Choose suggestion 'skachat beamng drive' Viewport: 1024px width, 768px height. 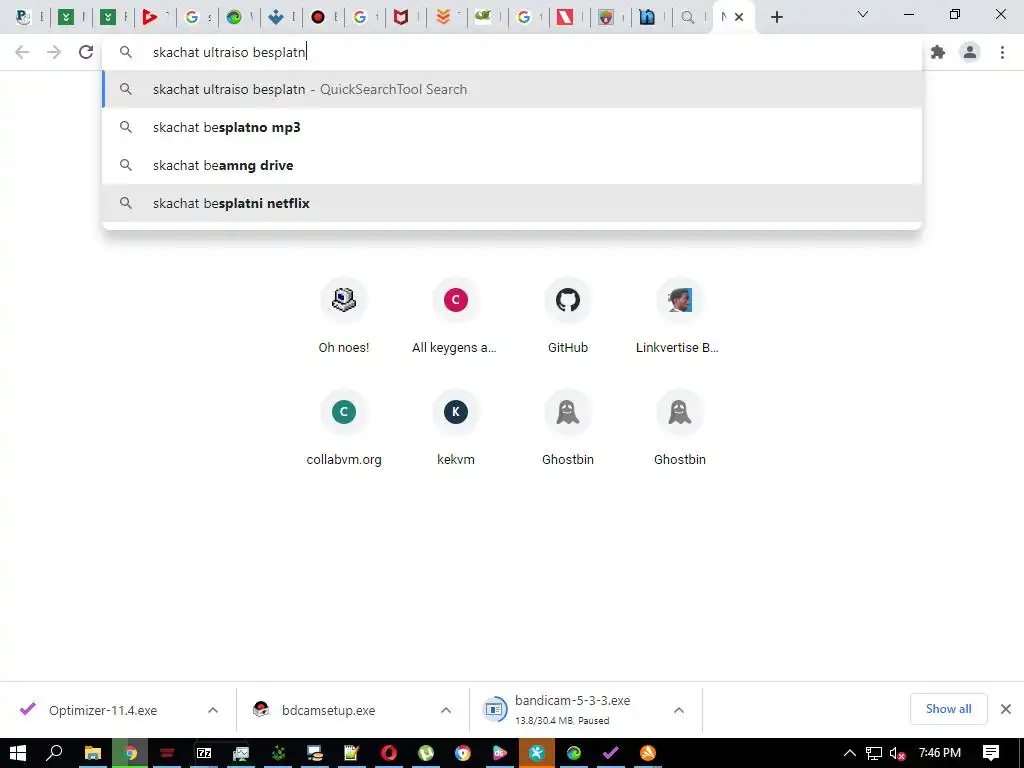(x=512, y=165)
